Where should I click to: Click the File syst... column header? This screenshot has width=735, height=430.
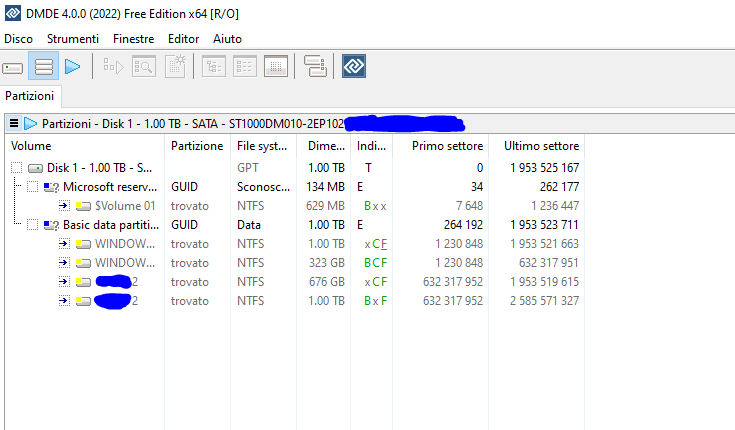263,146
